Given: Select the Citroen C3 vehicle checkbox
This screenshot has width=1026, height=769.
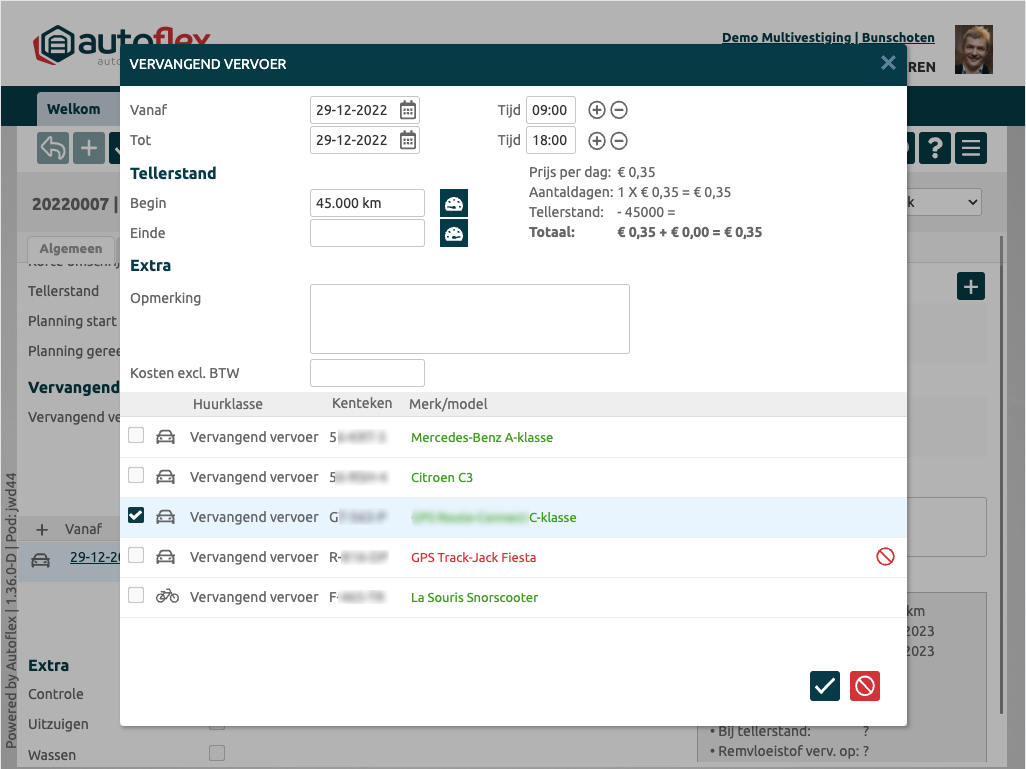Looking at the screenshot, I should pyautogui.click(x=136, y=476).
